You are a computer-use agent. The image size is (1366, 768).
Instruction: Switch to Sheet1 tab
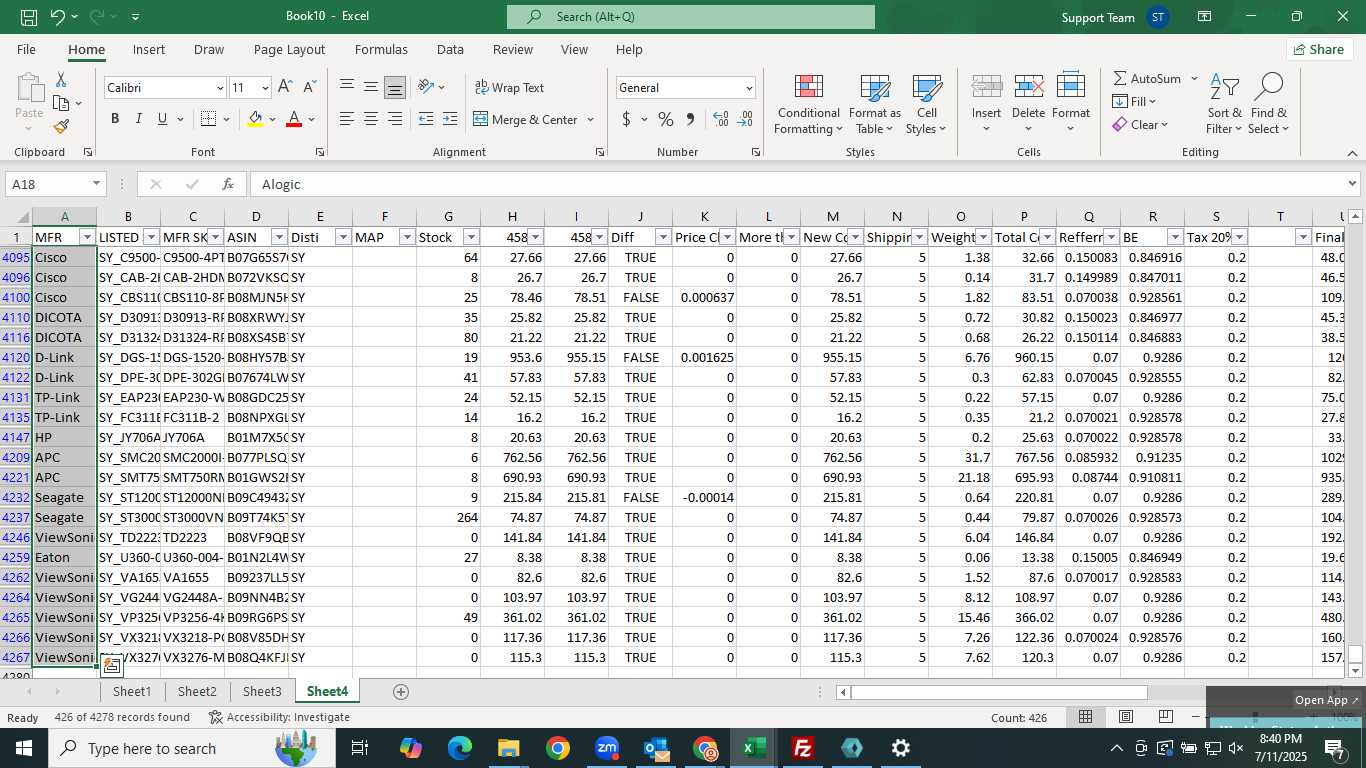tap(132, 691)
